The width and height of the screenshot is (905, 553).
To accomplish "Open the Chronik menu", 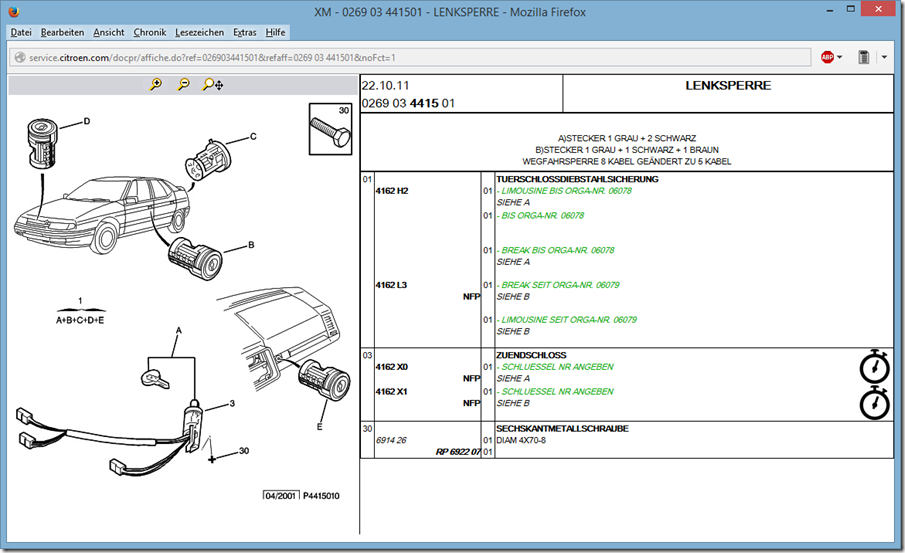I will click(x=149, y=32).
